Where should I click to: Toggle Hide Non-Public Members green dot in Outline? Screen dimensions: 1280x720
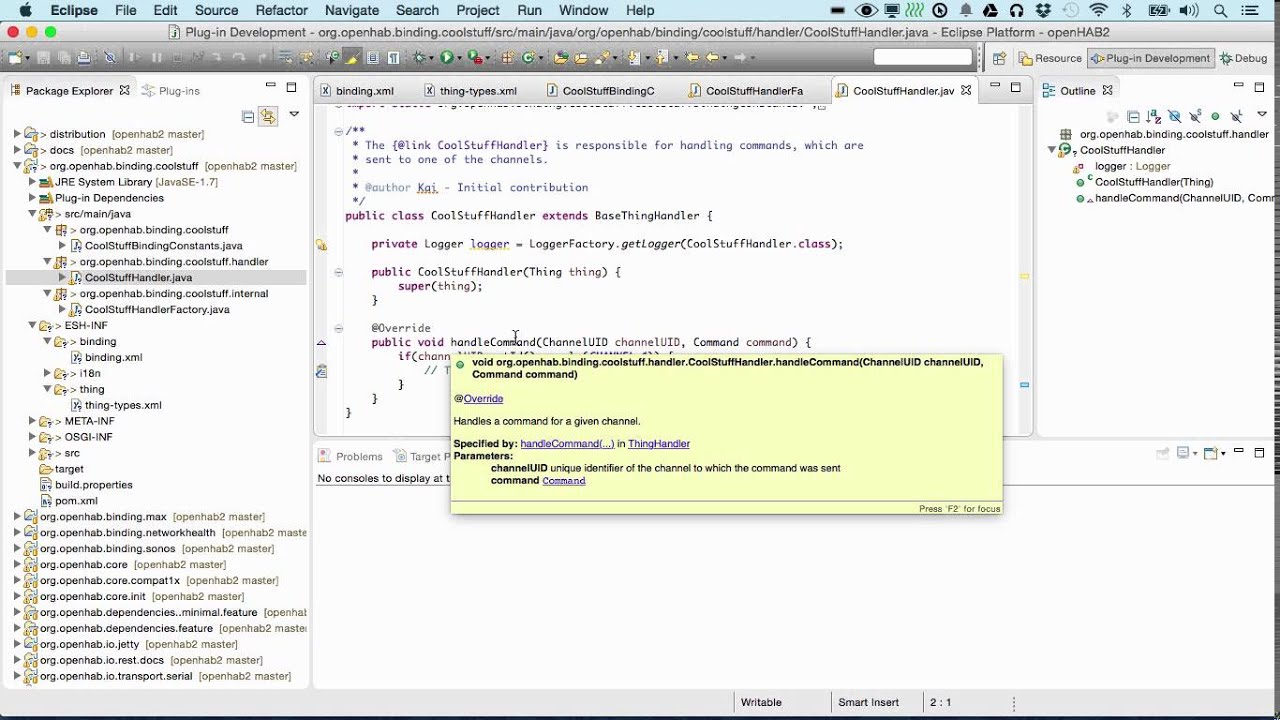(1215, 117)
